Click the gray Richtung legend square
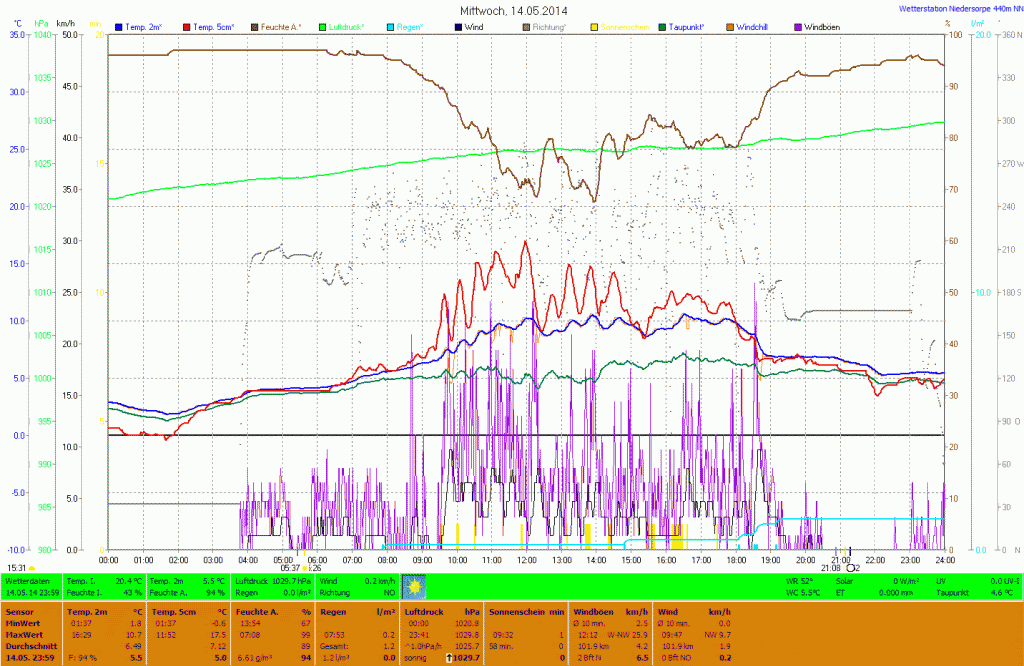The image size is (1024, 666). coord(527,26)
